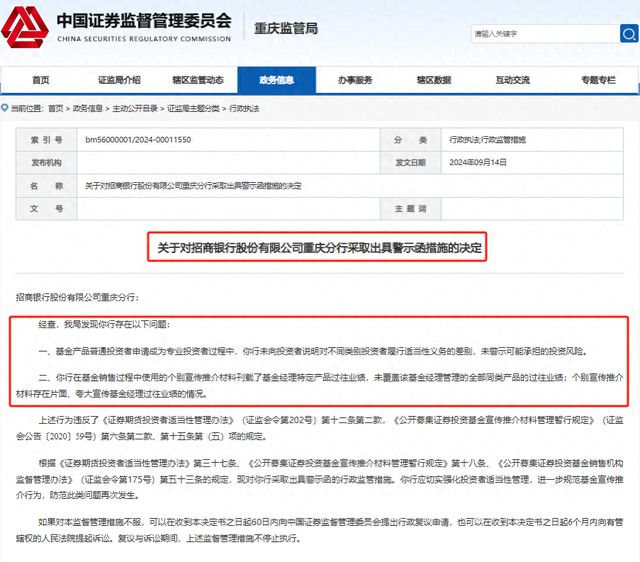Image resolution: width=640 pixels, height=562 pixels.
Task: Follow the 首页 breadcrumb link
Action: (x=56, y=109)
